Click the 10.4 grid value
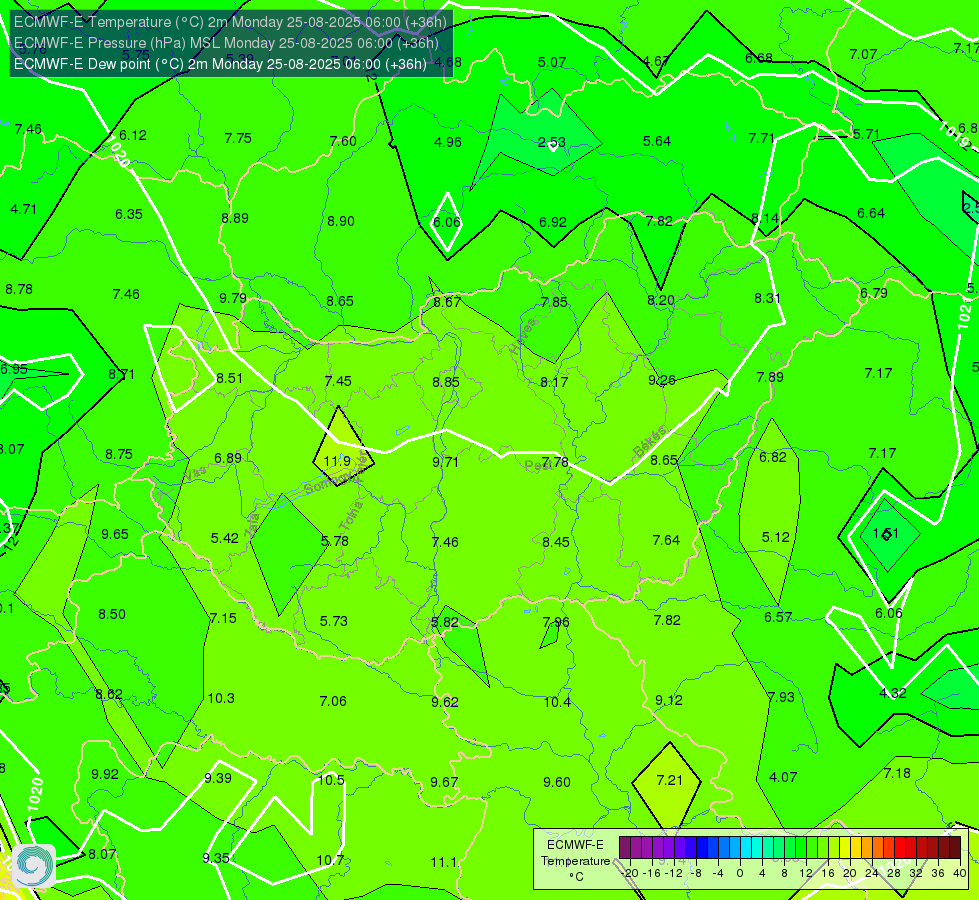 tap(557, 702)
